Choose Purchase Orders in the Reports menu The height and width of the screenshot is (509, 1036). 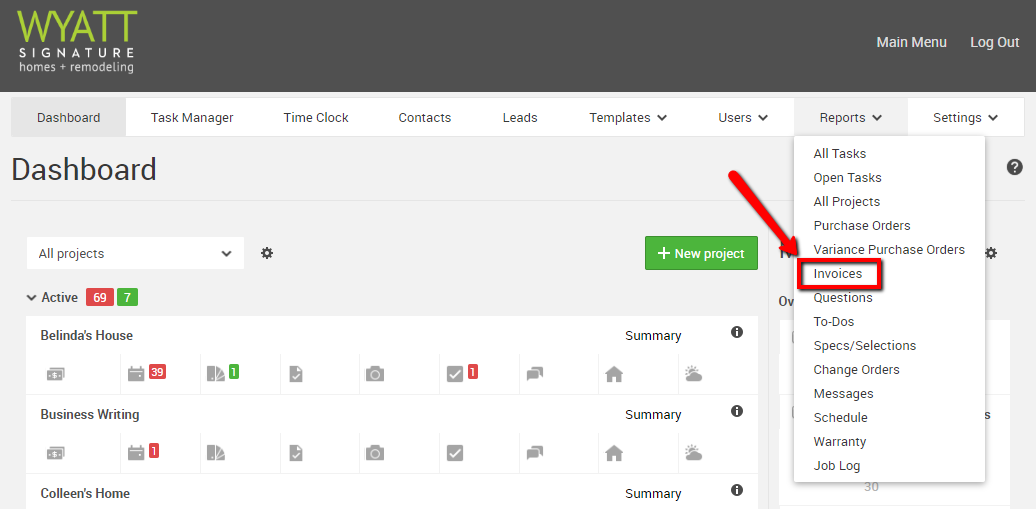(861, 226)
